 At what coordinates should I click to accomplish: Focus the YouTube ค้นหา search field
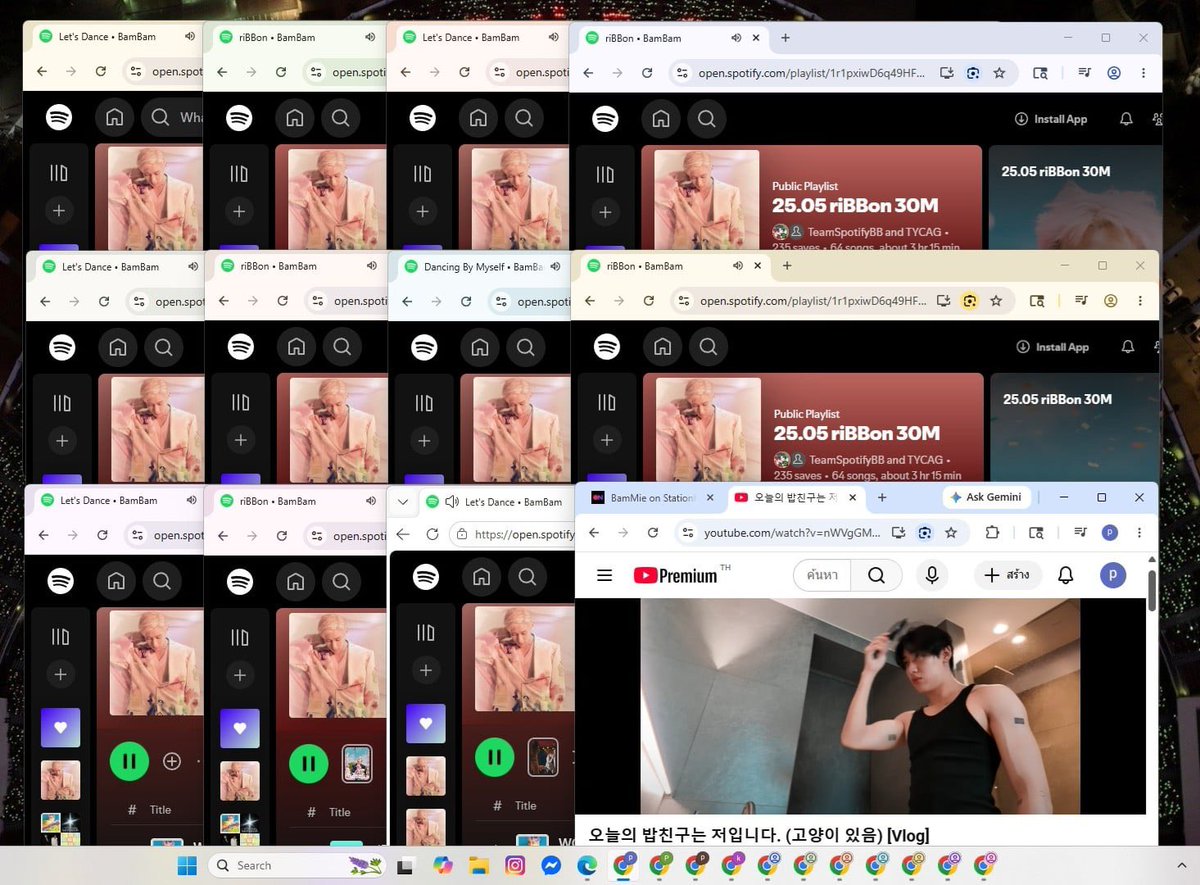pos(822,575)
